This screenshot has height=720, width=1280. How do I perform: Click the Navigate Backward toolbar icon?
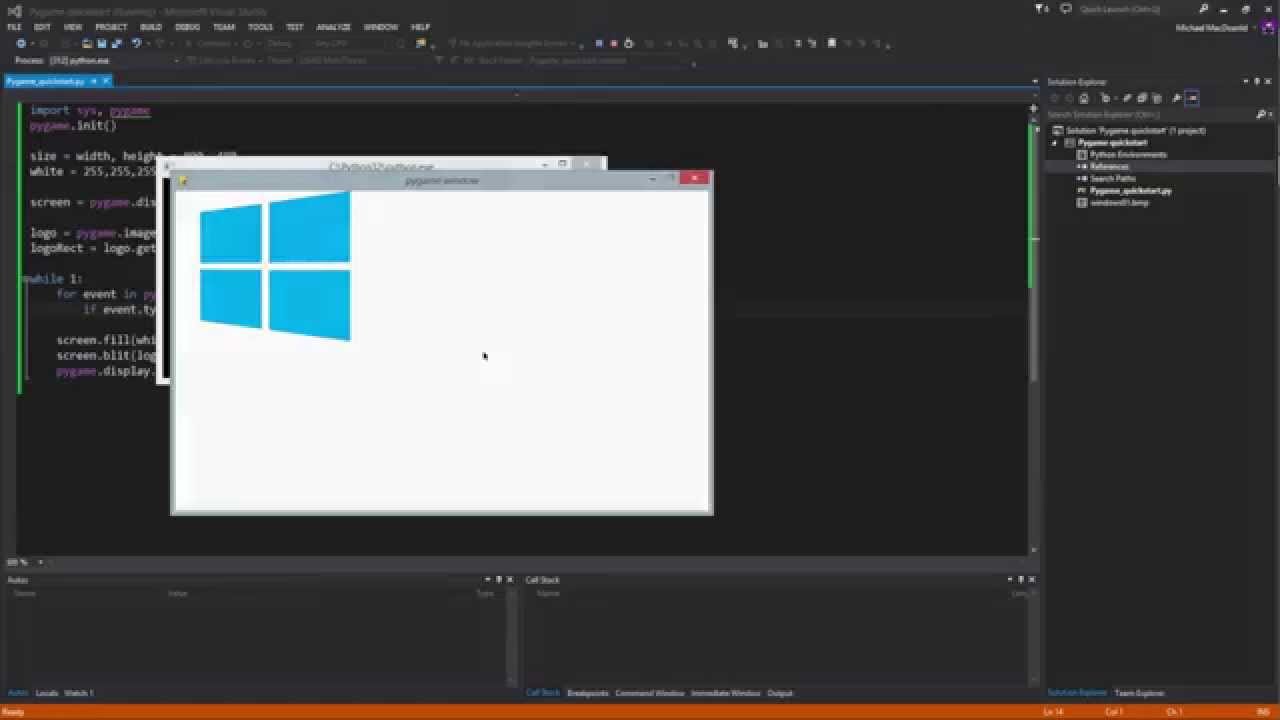(21, 44)
